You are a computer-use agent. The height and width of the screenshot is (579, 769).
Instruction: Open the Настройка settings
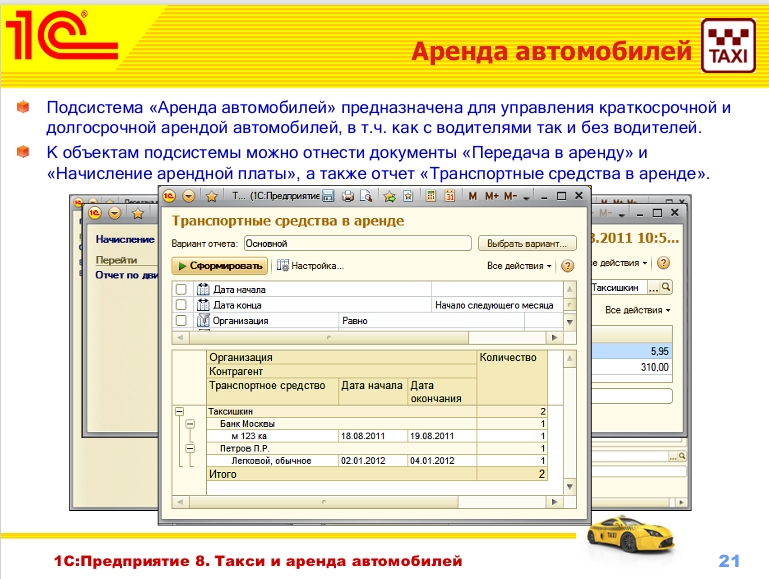[310, 266]
